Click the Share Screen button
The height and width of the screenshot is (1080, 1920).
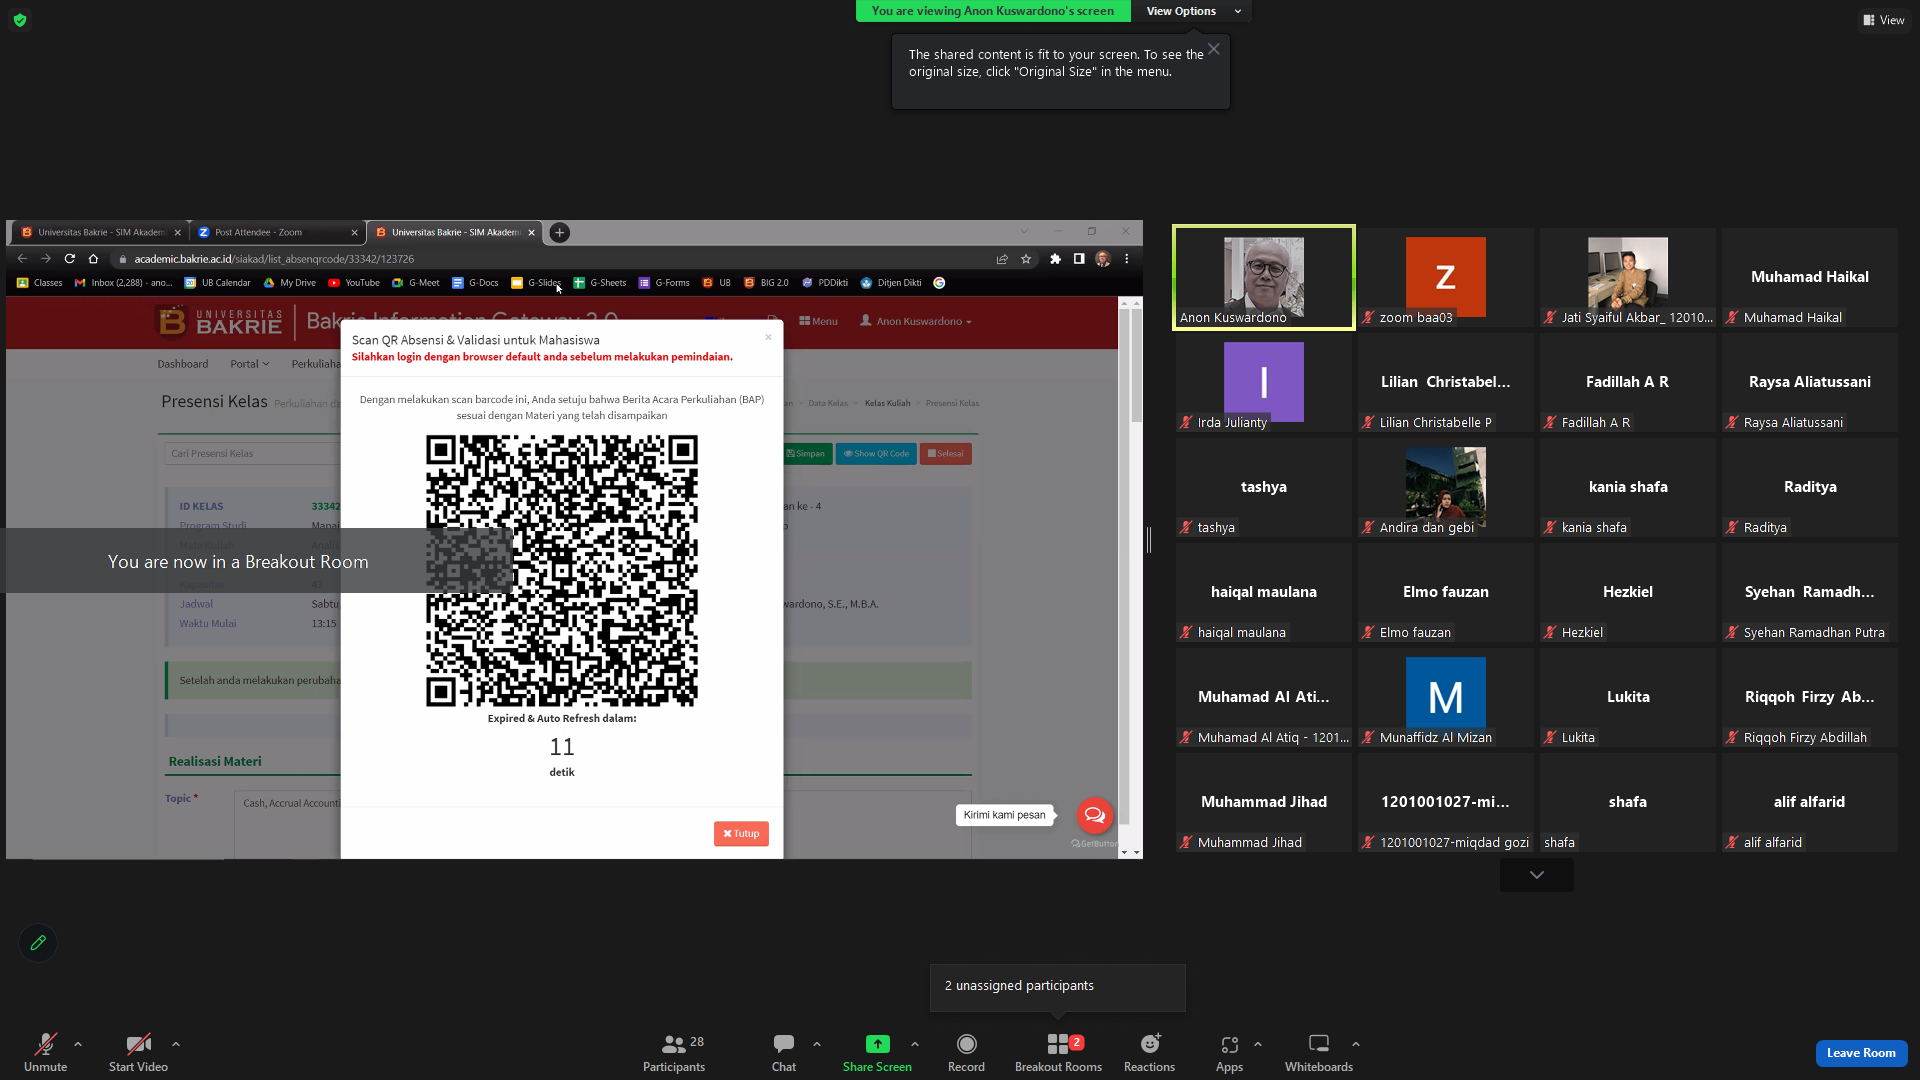(x=877, y=1052)
